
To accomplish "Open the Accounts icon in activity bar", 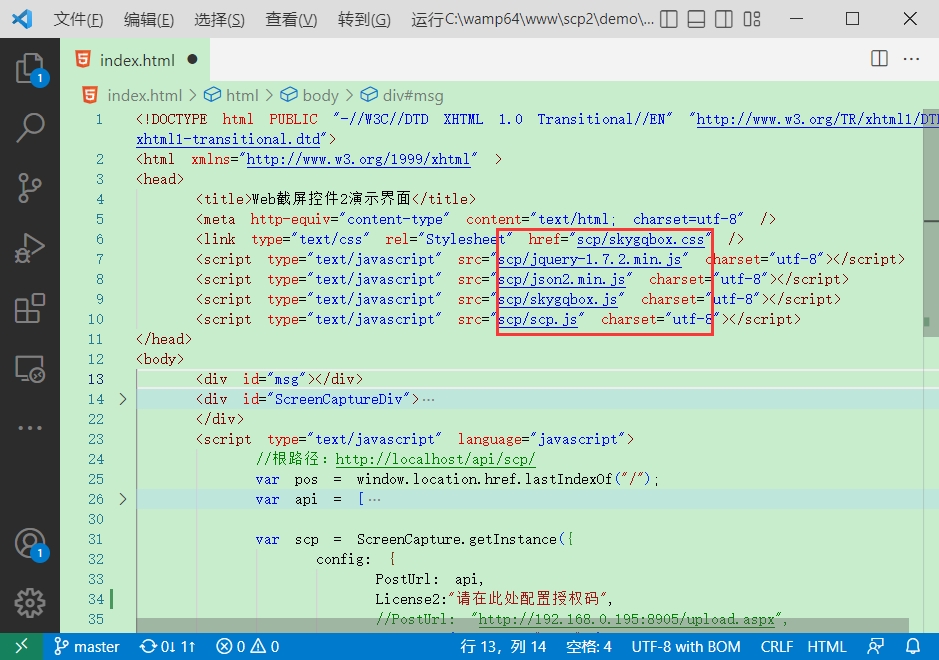I will click(x=30, y=543).
